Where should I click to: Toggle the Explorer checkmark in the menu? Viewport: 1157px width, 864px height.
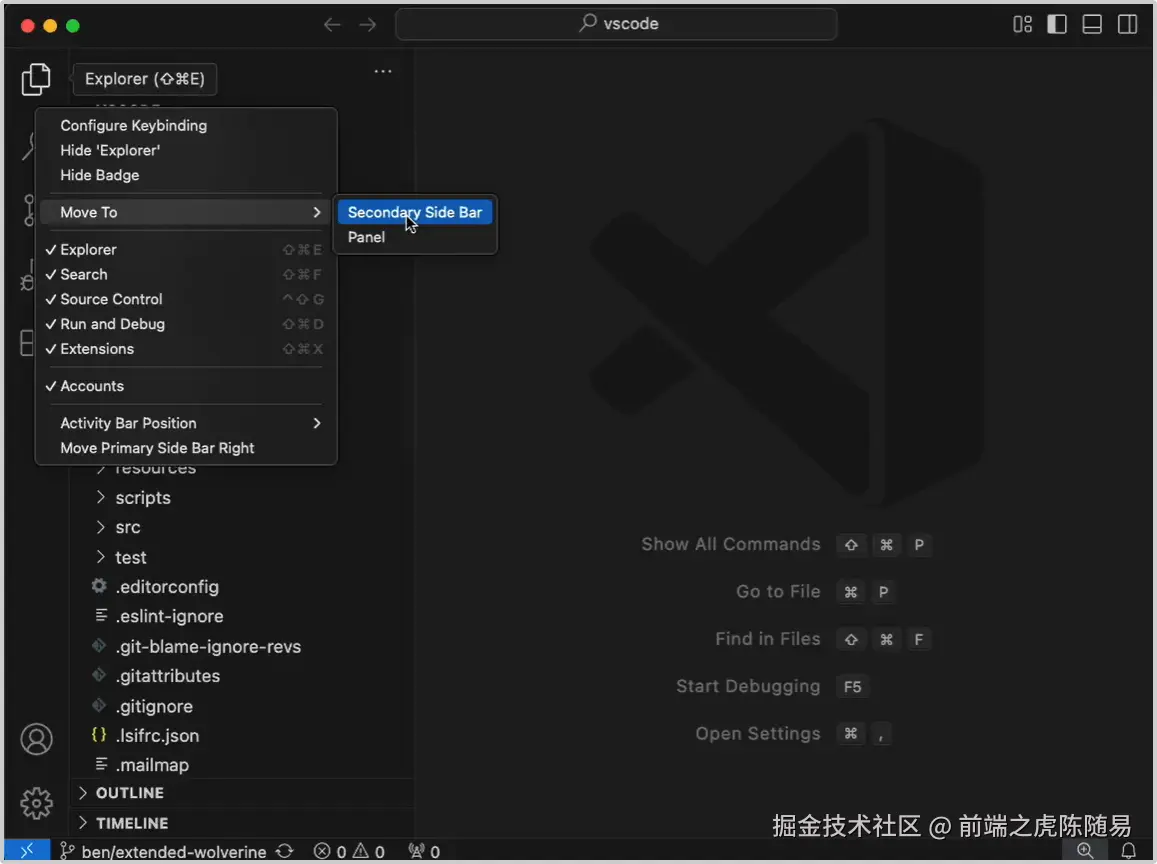pos(88,249)
